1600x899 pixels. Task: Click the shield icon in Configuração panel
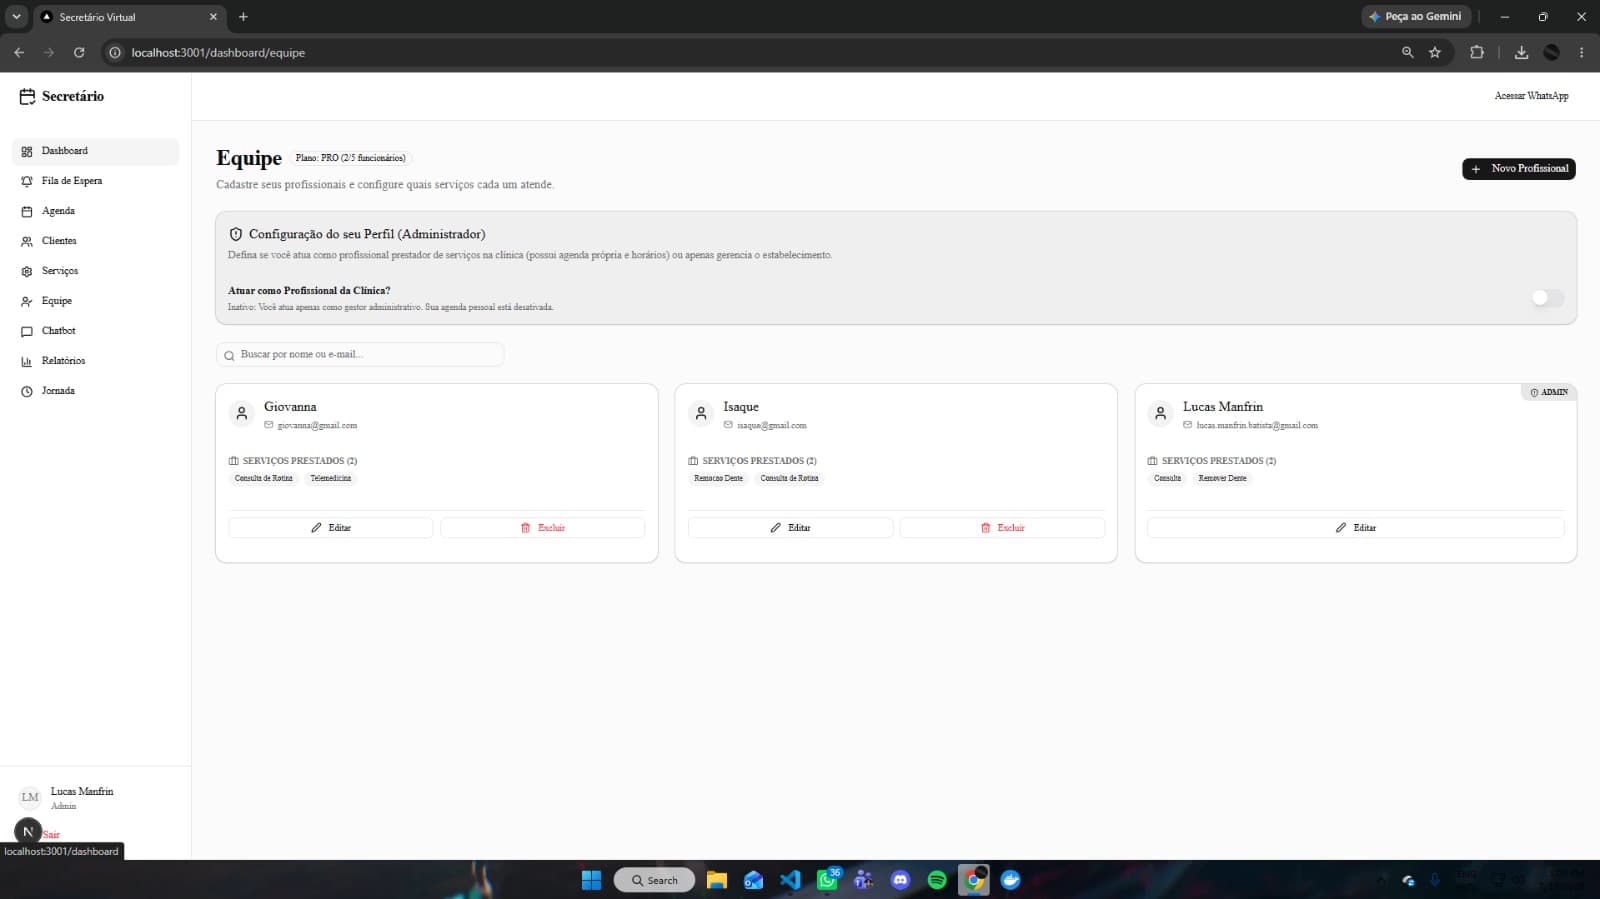[236, 234]
